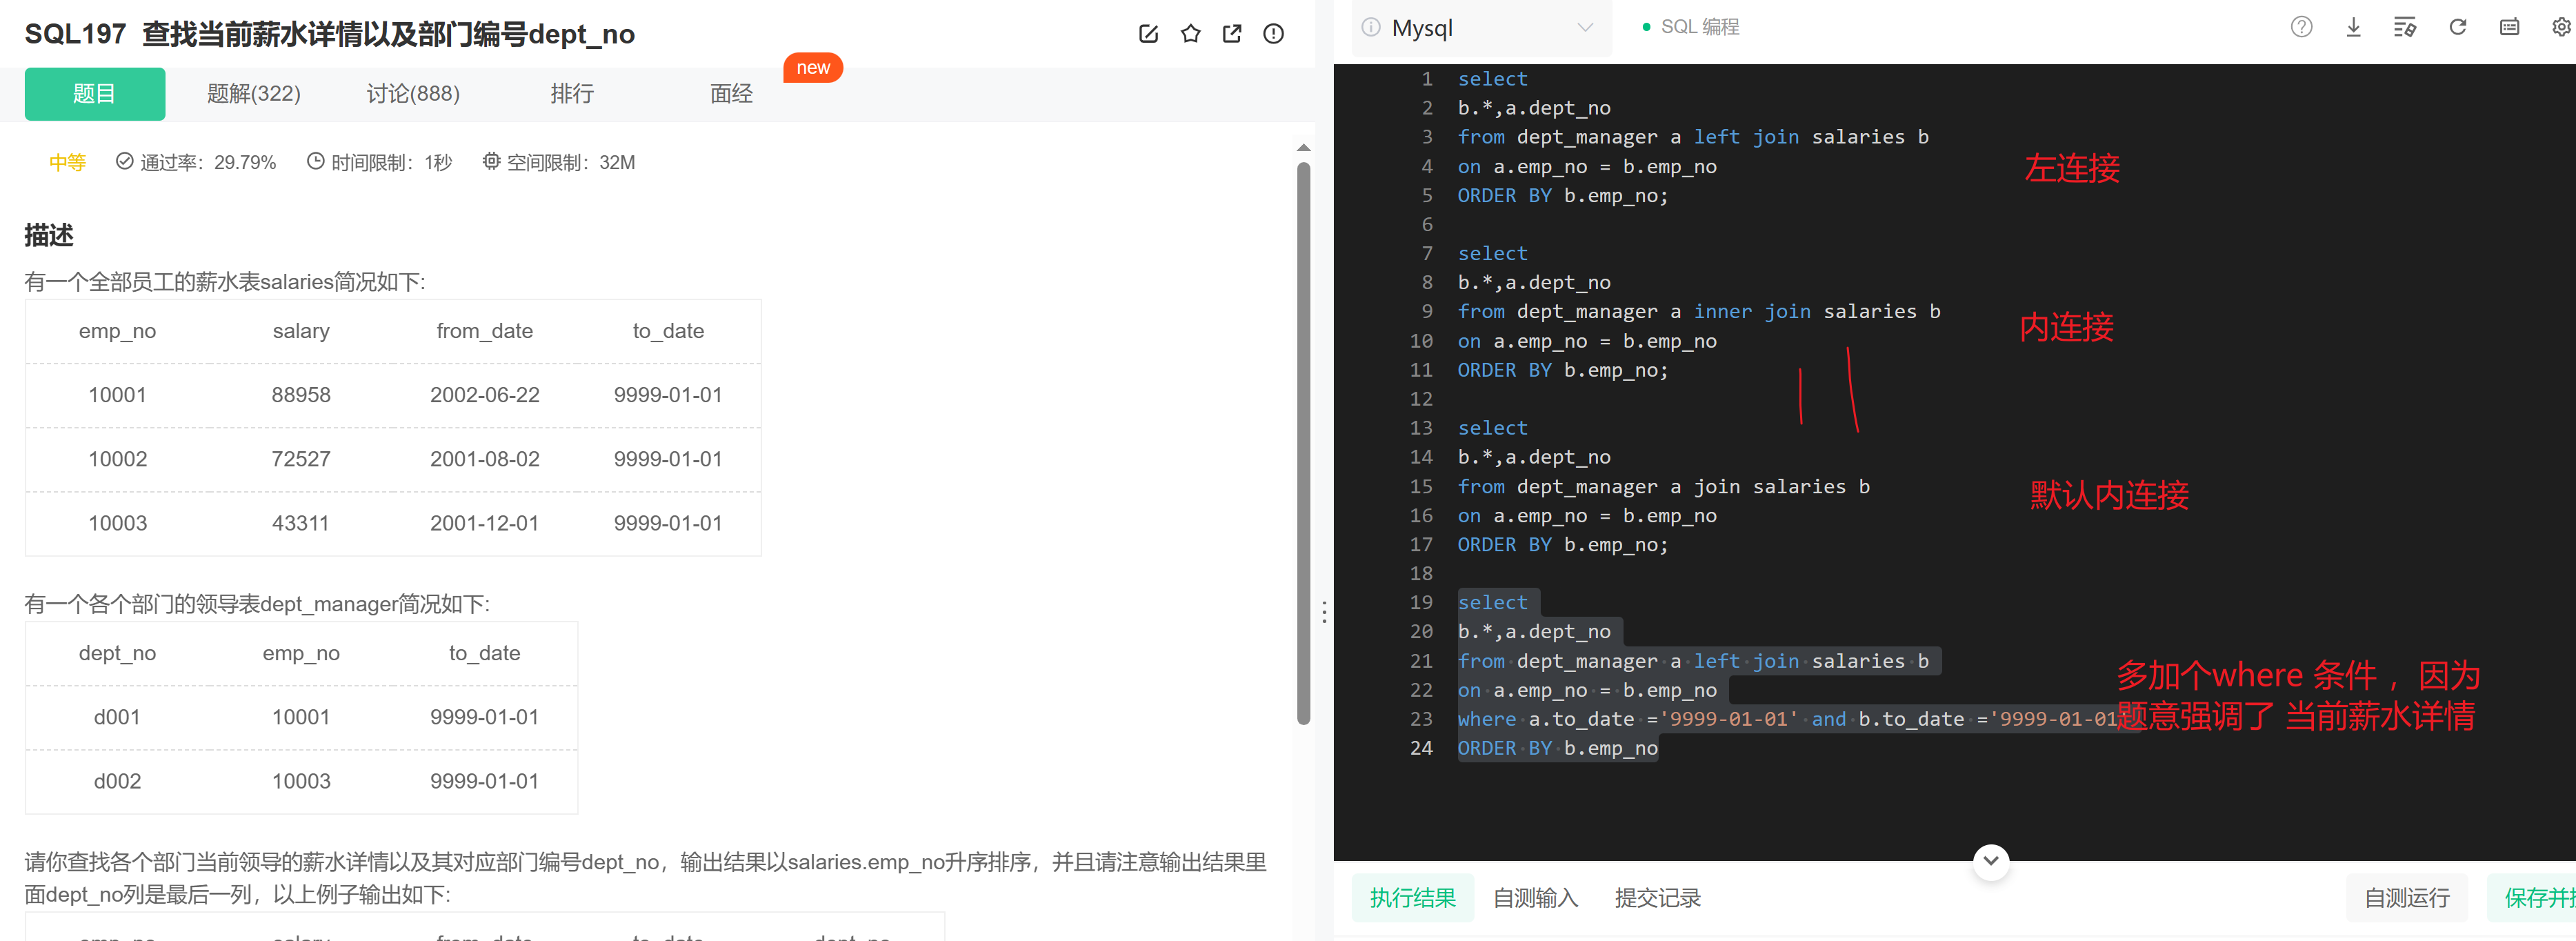Click the description panel vertical scrollbar
The height and width of the screenshot is (941, 2576).
pos(1303,444)
